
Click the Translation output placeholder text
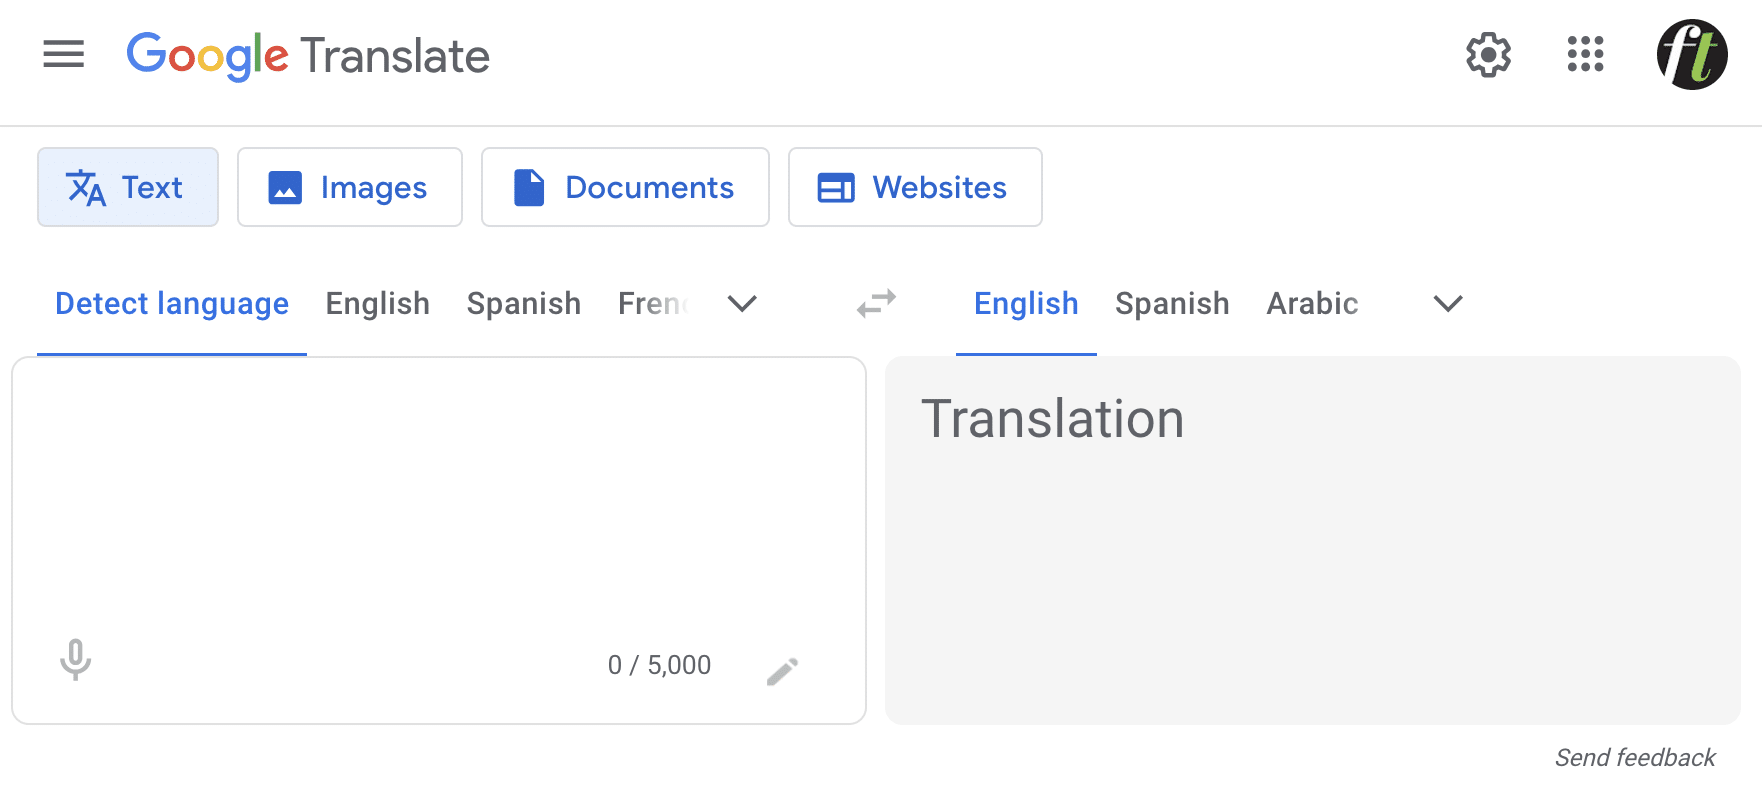[x=1052, y=419]
